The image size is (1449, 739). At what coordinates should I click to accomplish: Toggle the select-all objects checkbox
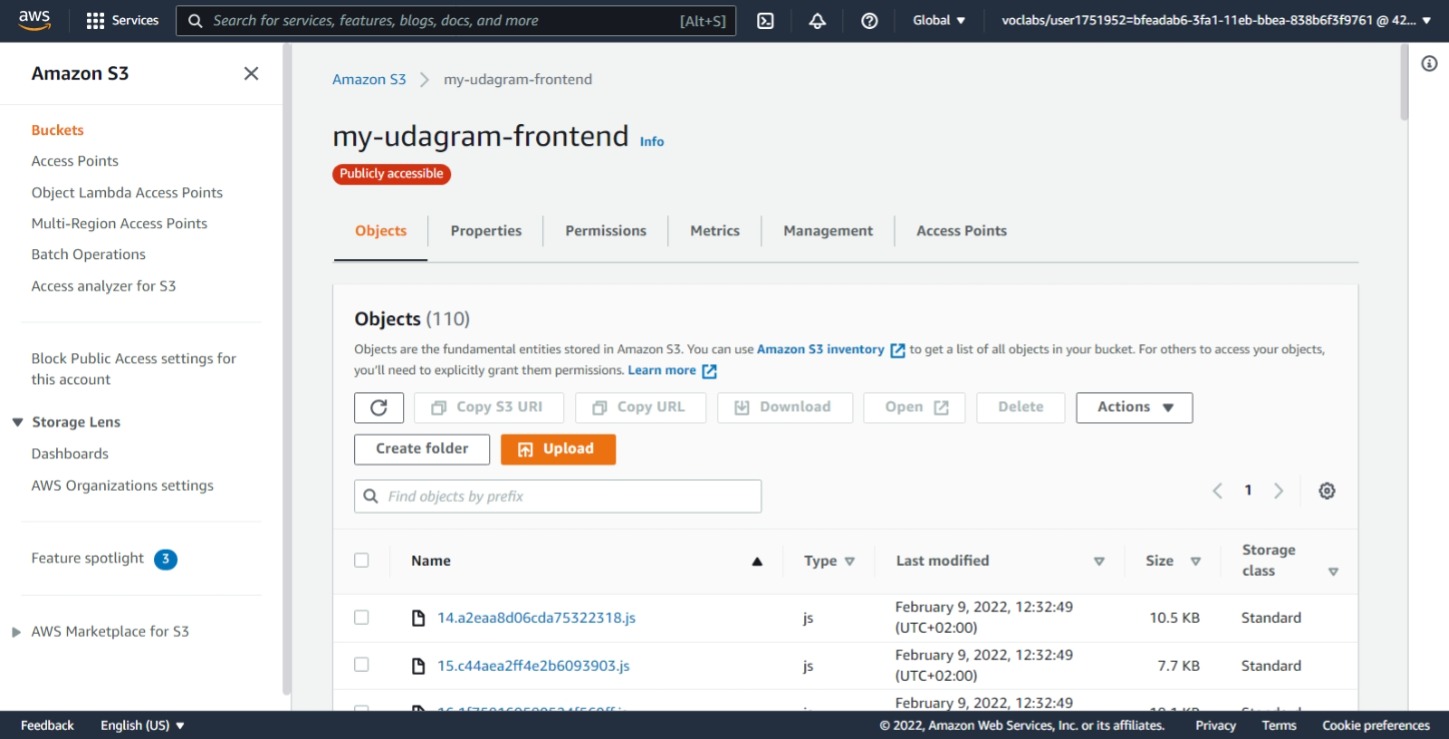(361, 560)
